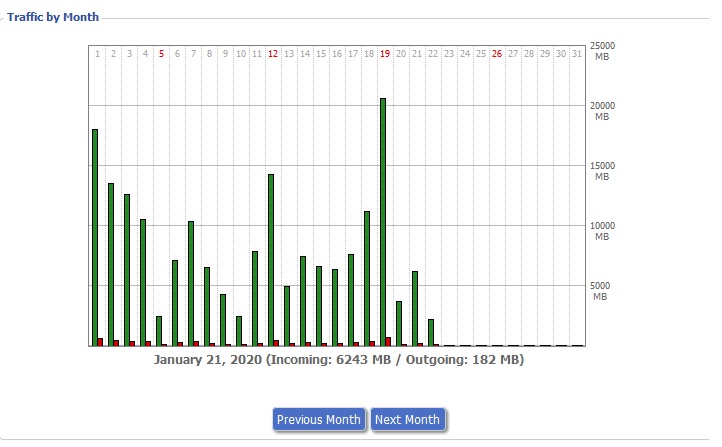Select the green incoming bar for day 12
The width and height of the screenshot is (722, 447).
[271, 260]
